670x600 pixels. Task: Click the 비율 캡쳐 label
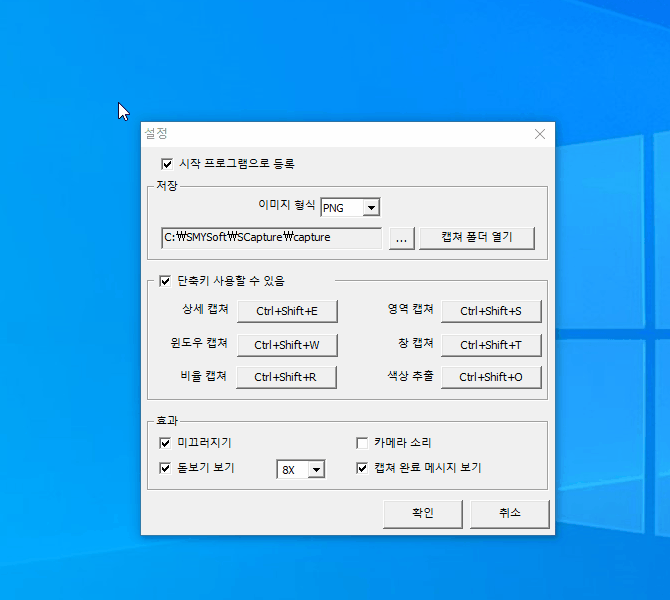(x=203, y=376)
